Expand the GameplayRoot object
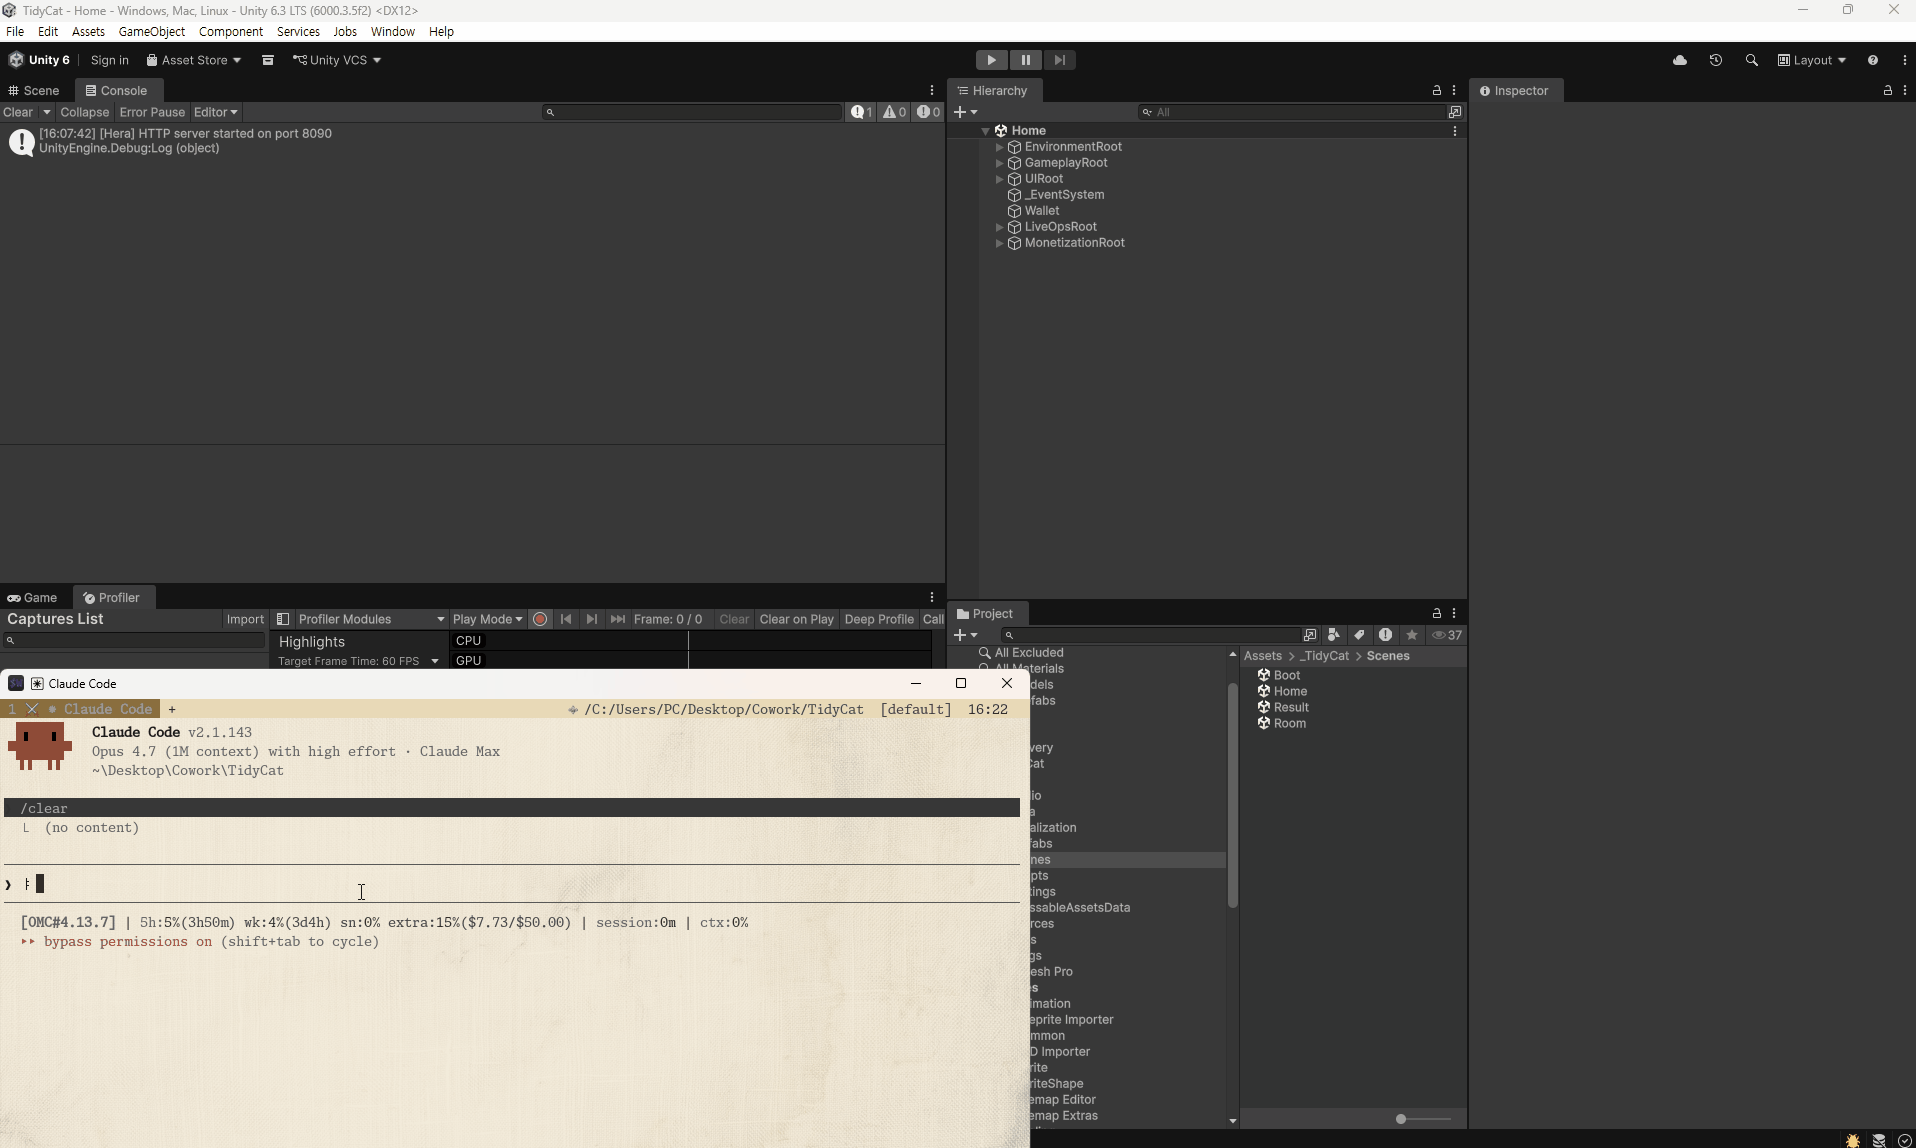Viewport: 1916px width, 1148px height. (999, 163)
